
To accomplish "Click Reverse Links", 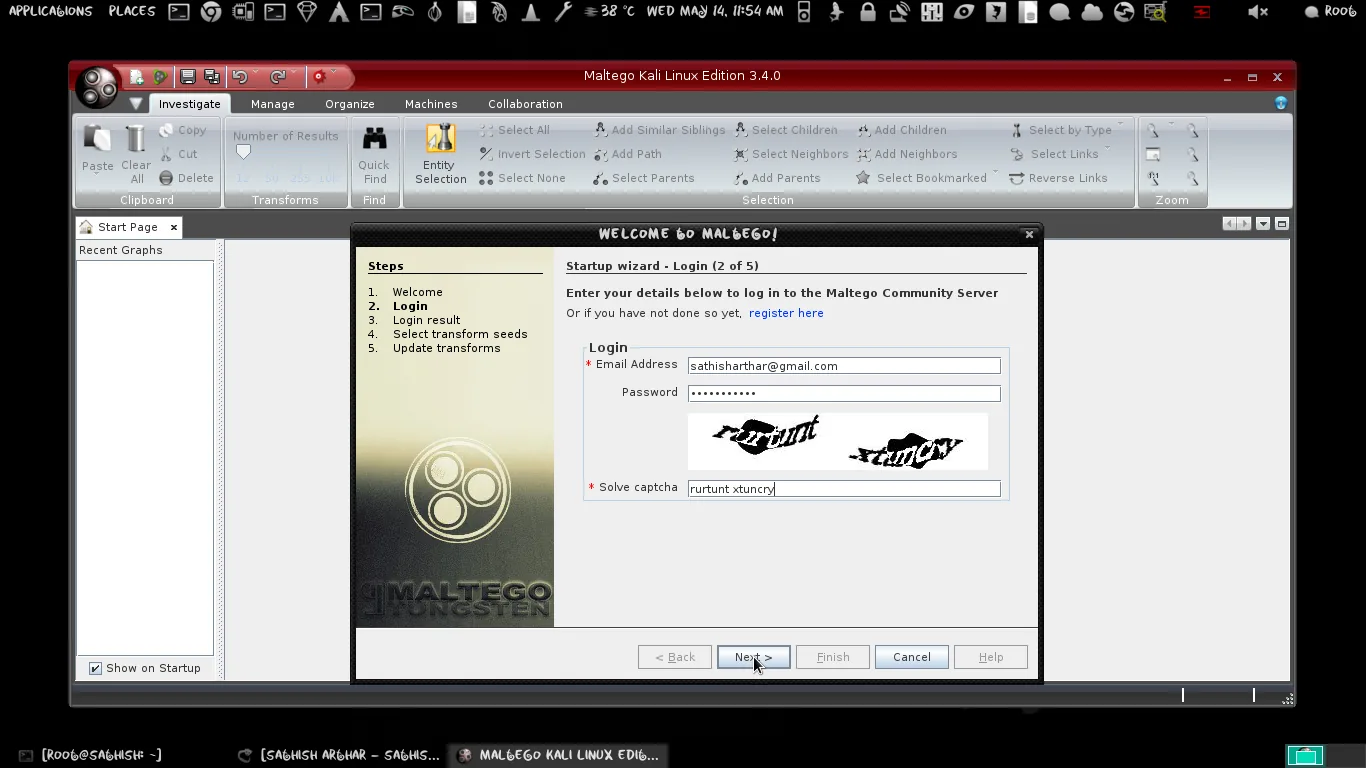I will point(1058,178).
